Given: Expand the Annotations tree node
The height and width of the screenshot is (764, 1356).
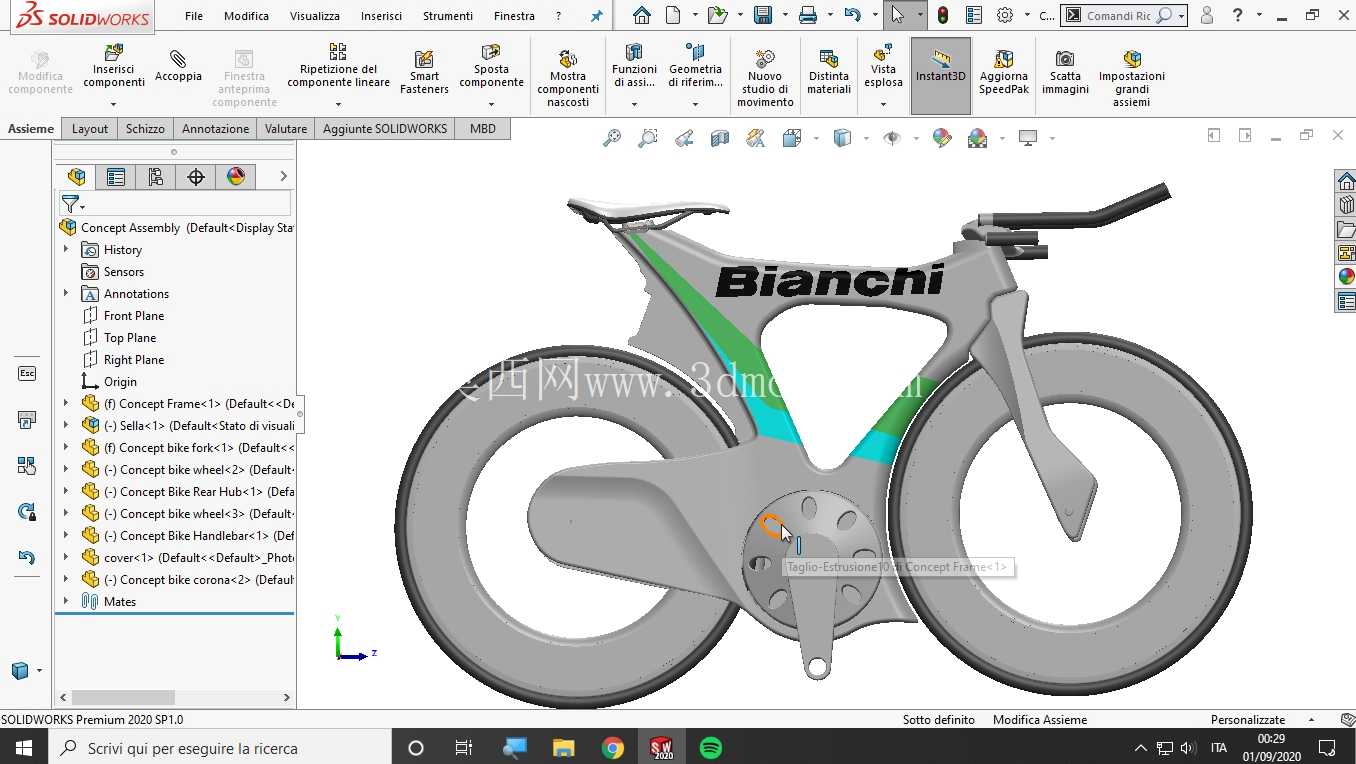Looking at the screenshot, I should pos(66,293).
